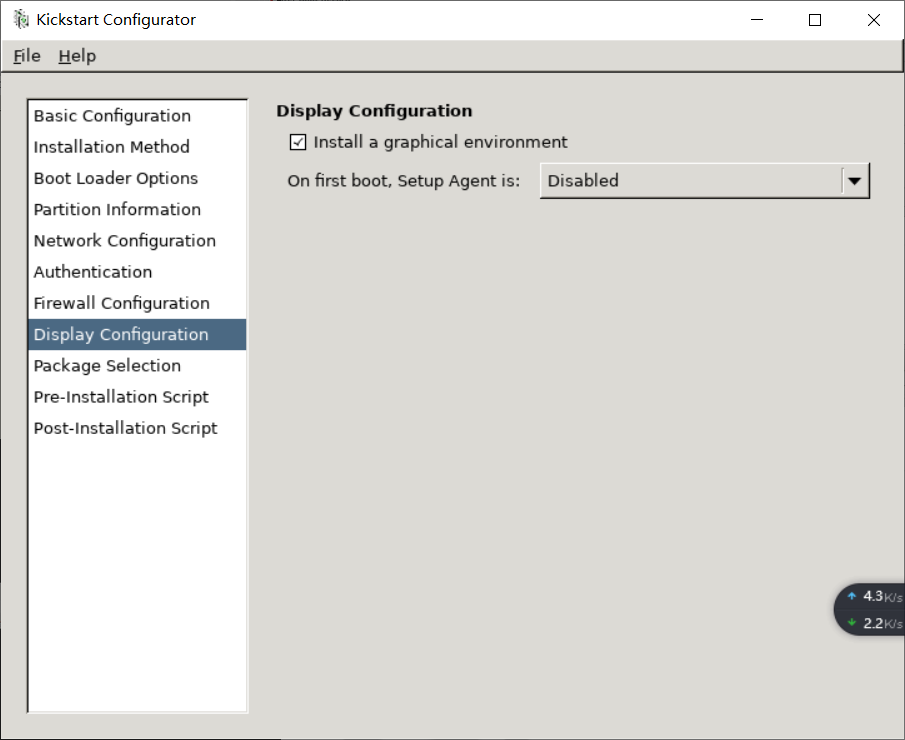Click the Kickstart Configurator title bar icon
This screenshot has width=905, height=740.
pyautogui.click(x=21, y=19)
